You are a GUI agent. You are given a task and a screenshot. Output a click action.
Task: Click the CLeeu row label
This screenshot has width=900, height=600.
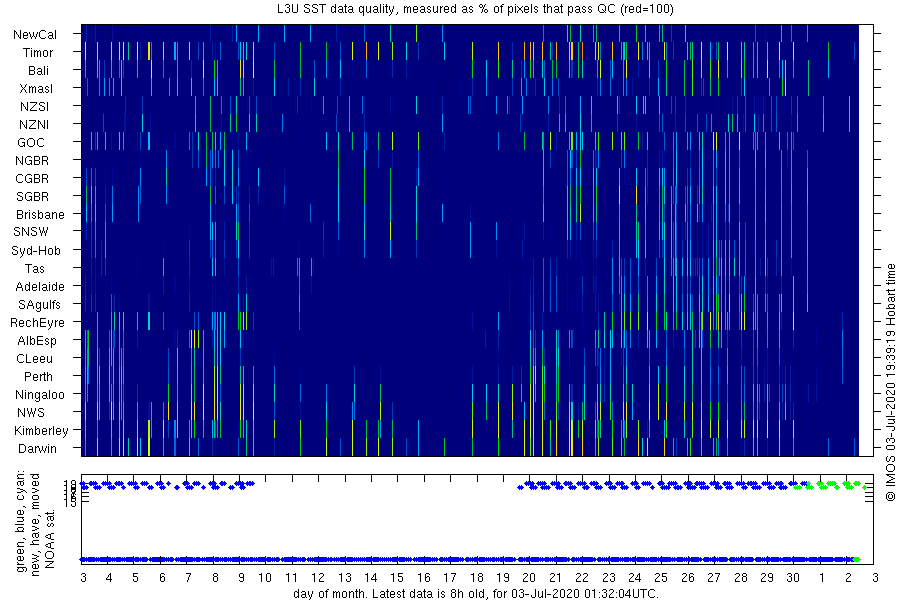34,358
